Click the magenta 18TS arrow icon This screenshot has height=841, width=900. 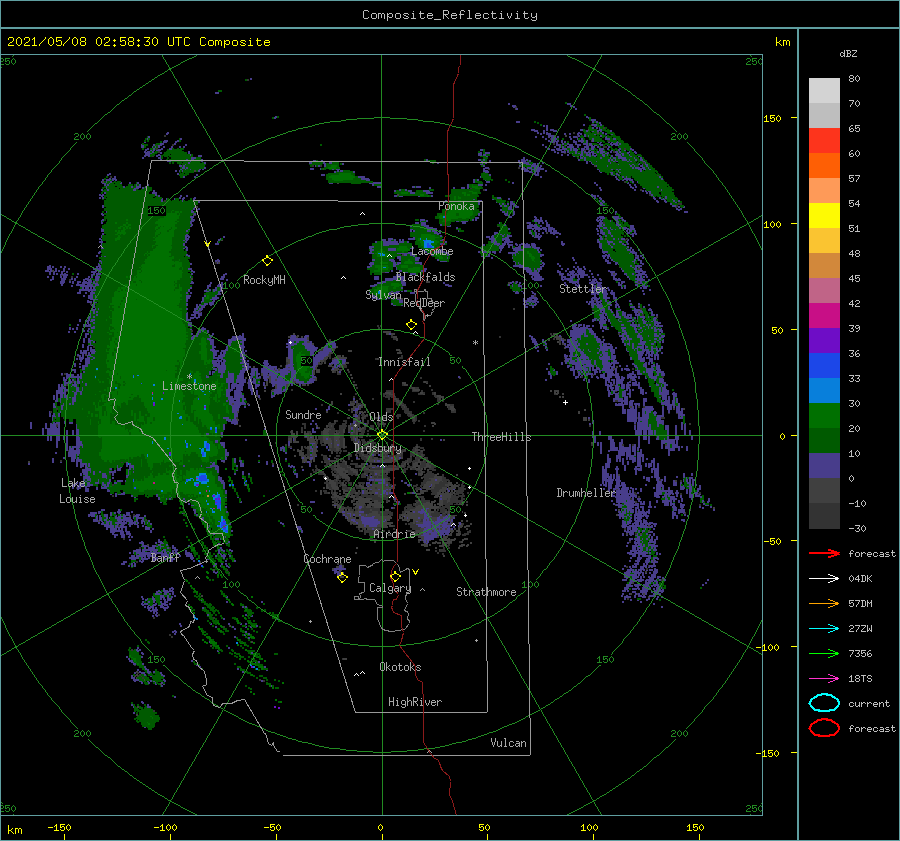(824, 679)
